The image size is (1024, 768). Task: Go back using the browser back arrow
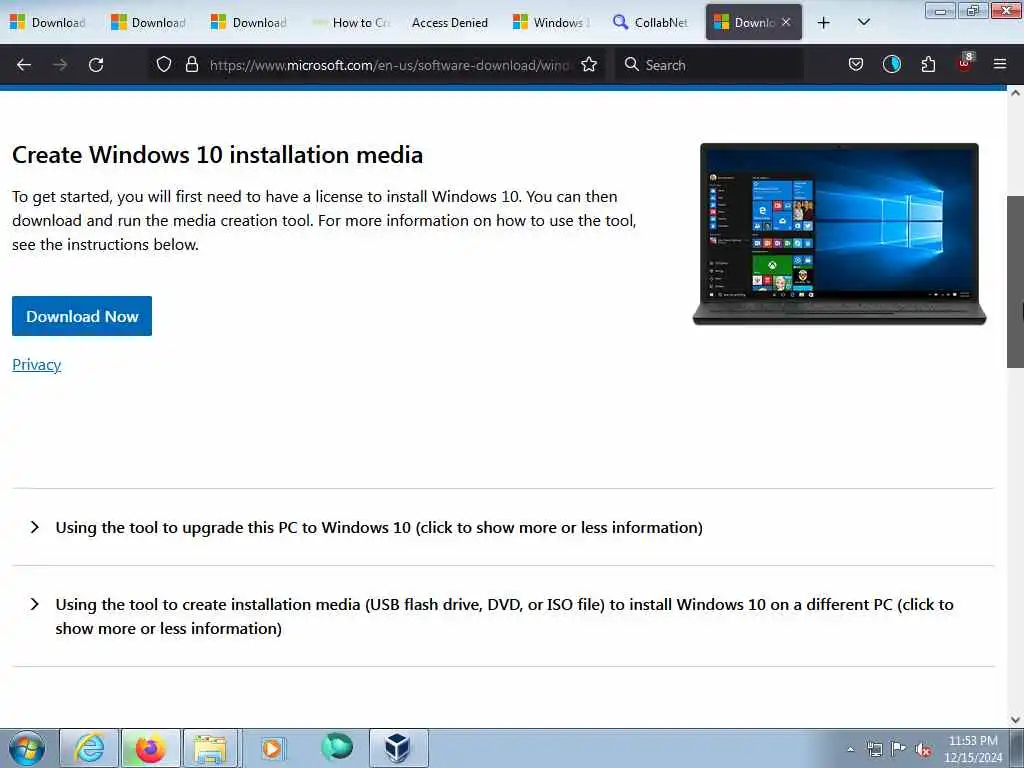(24, 65)
